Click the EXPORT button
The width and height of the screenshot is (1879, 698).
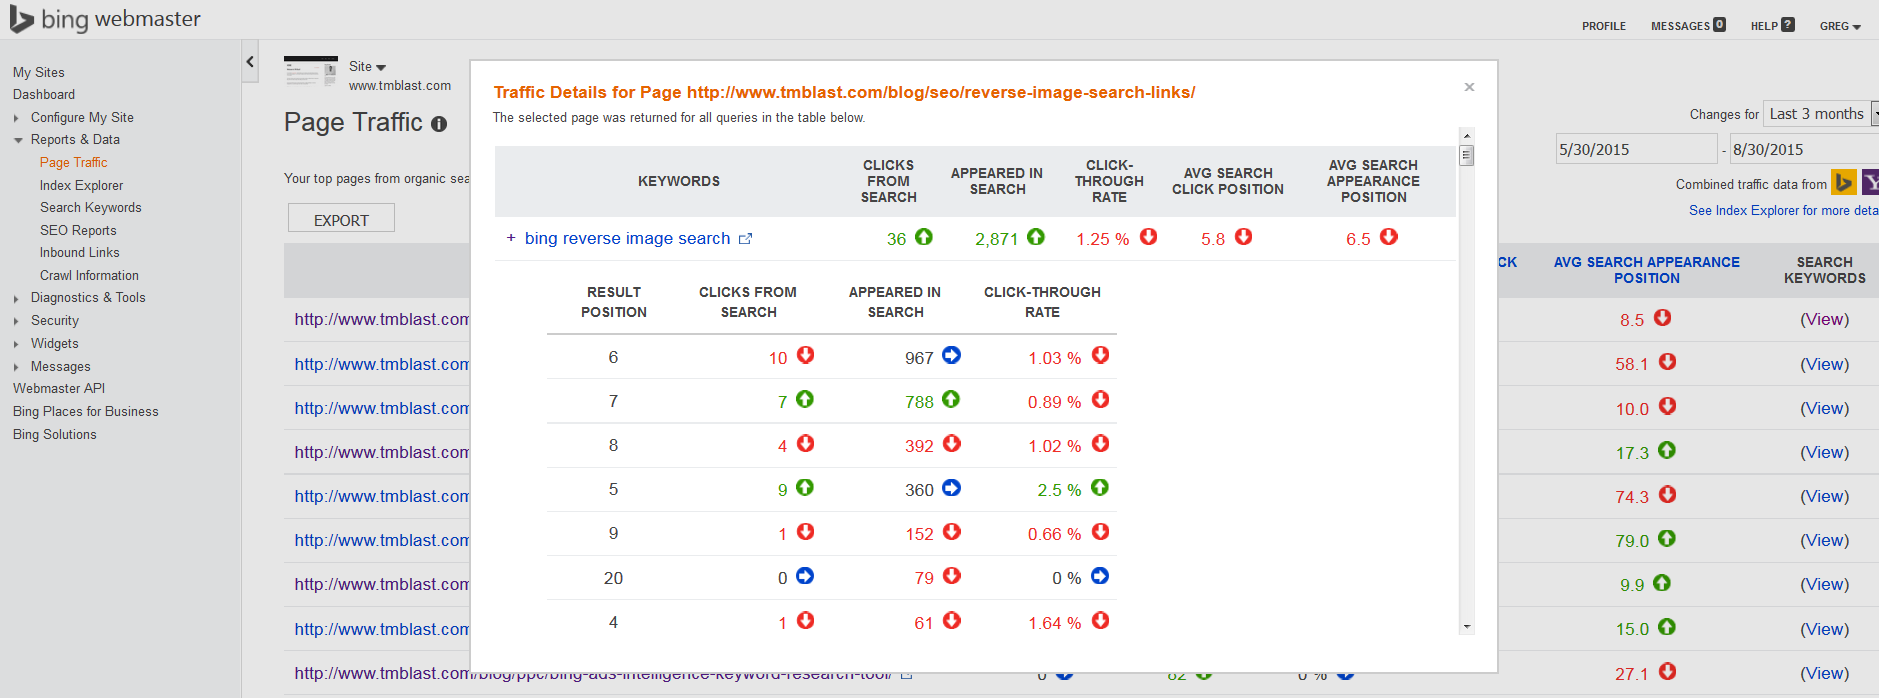(341, 218)
